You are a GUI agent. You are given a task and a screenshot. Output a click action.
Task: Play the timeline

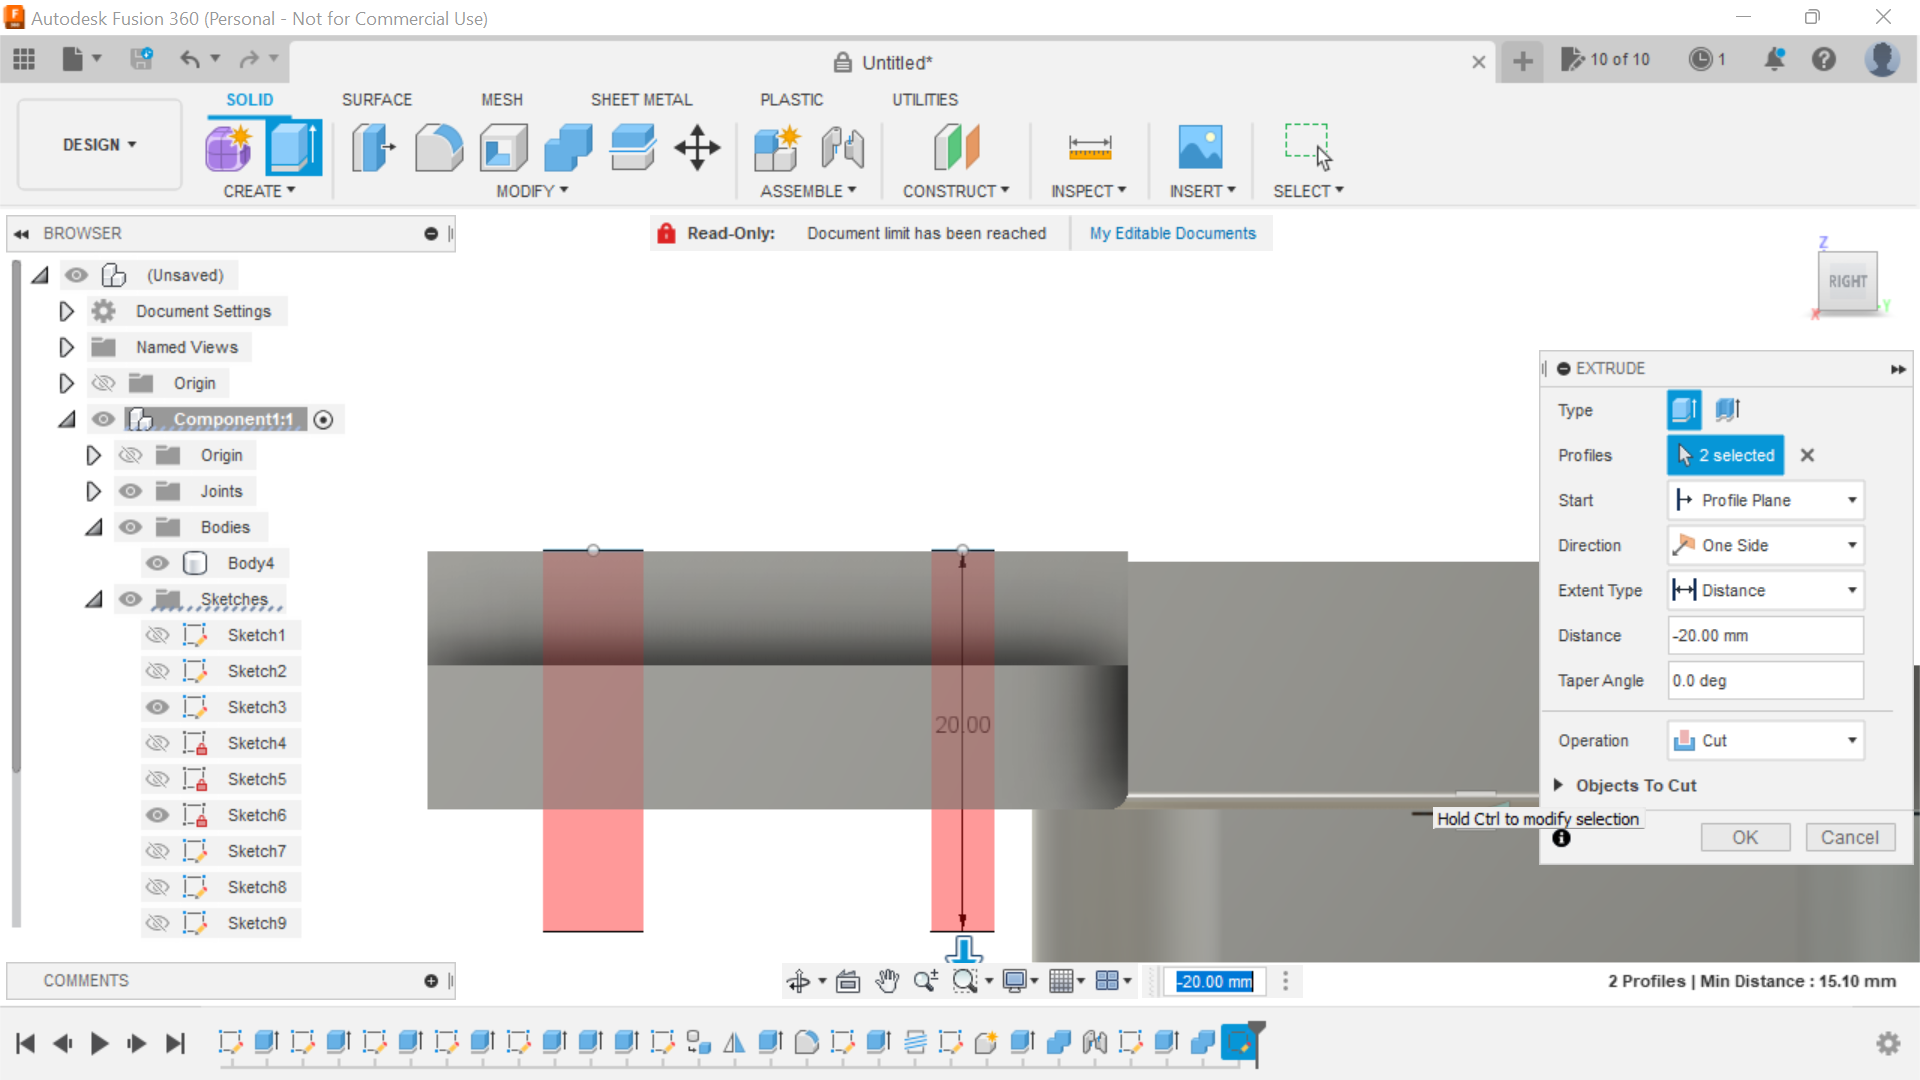coord(99,1044)
